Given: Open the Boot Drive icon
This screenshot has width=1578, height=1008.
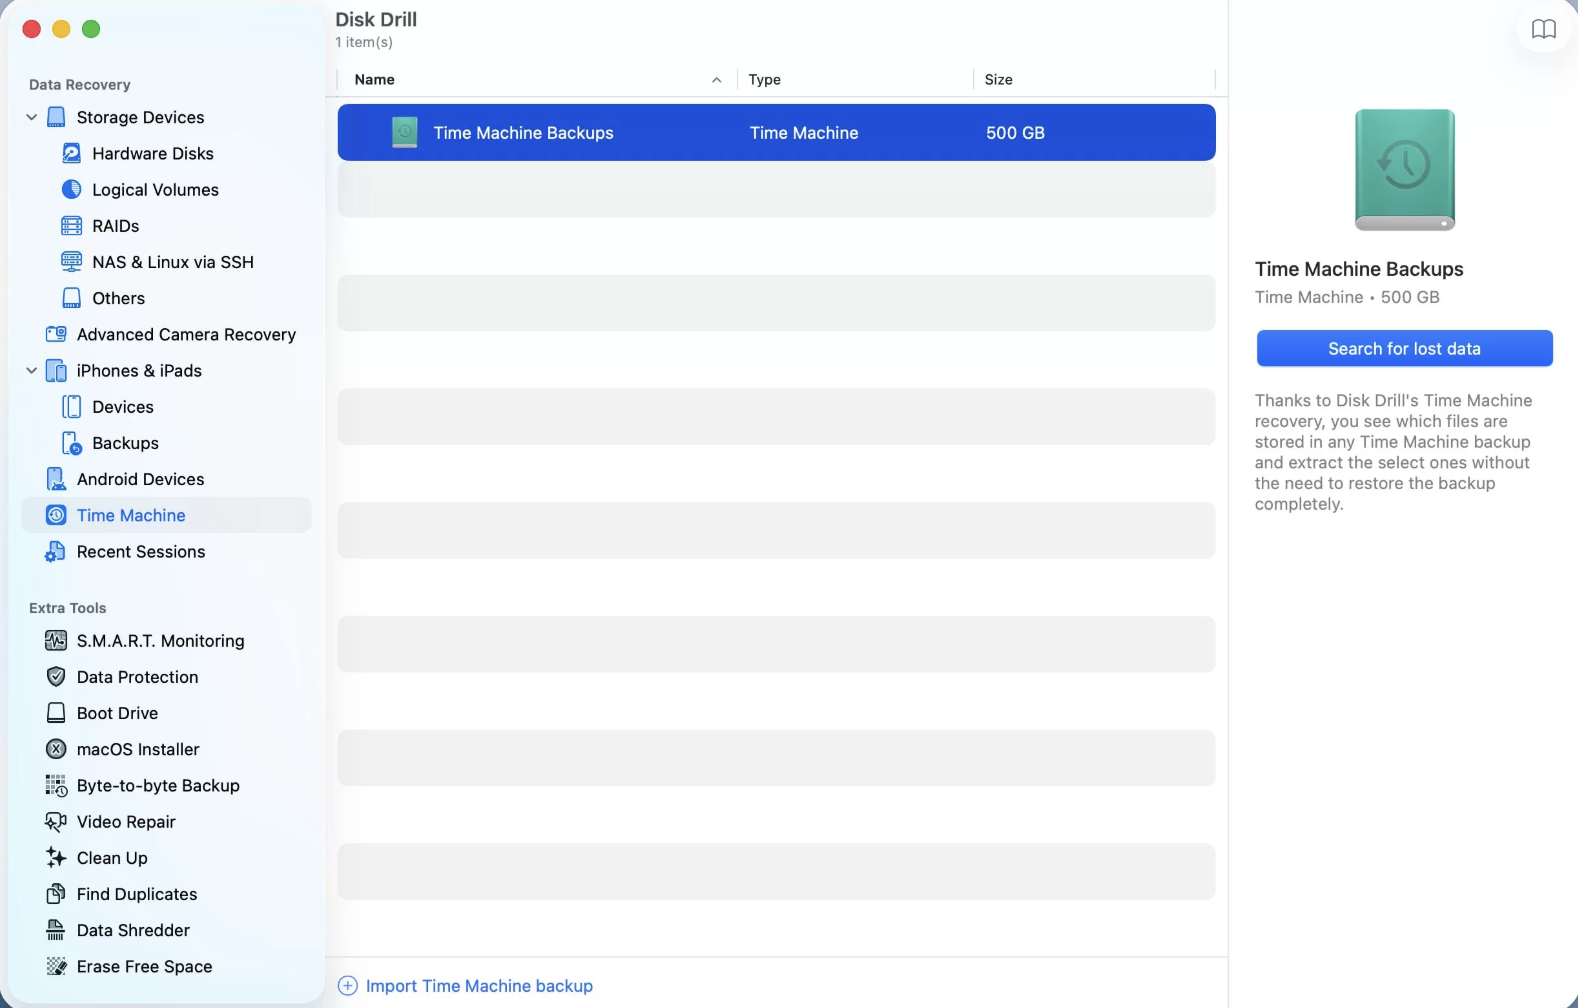Looking at the screenshot, I should pyautogui.click(x=56, y=713).
